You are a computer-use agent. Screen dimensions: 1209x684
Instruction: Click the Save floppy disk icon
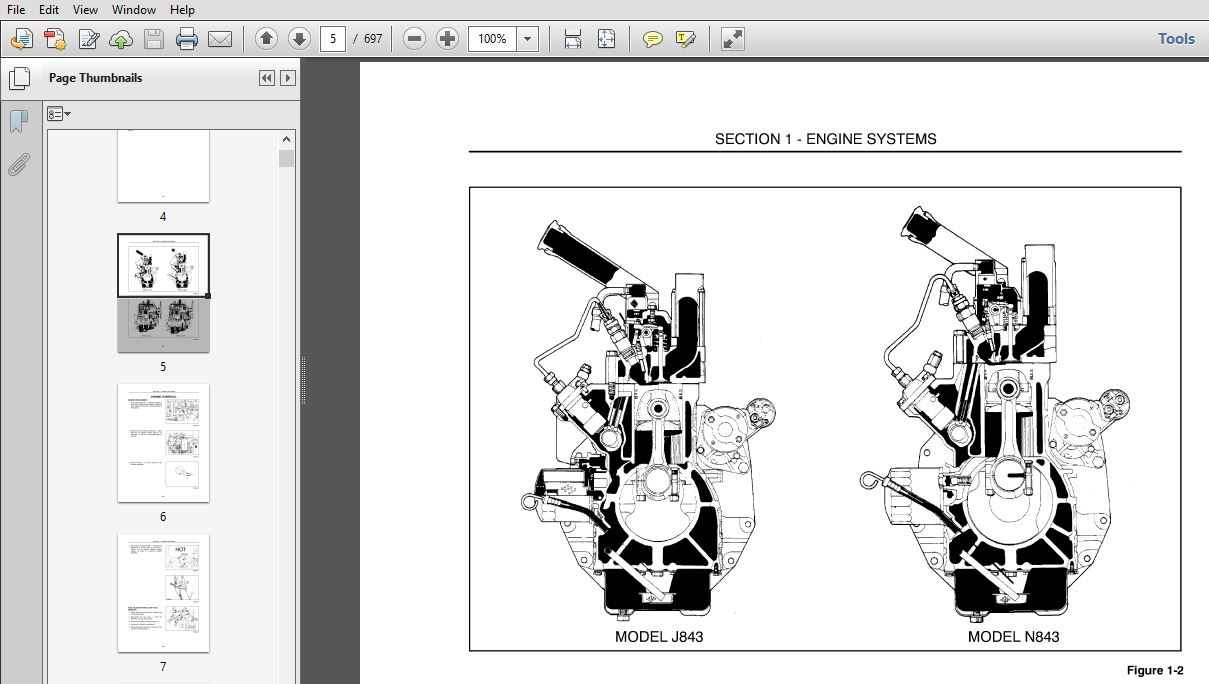point(153,39)
